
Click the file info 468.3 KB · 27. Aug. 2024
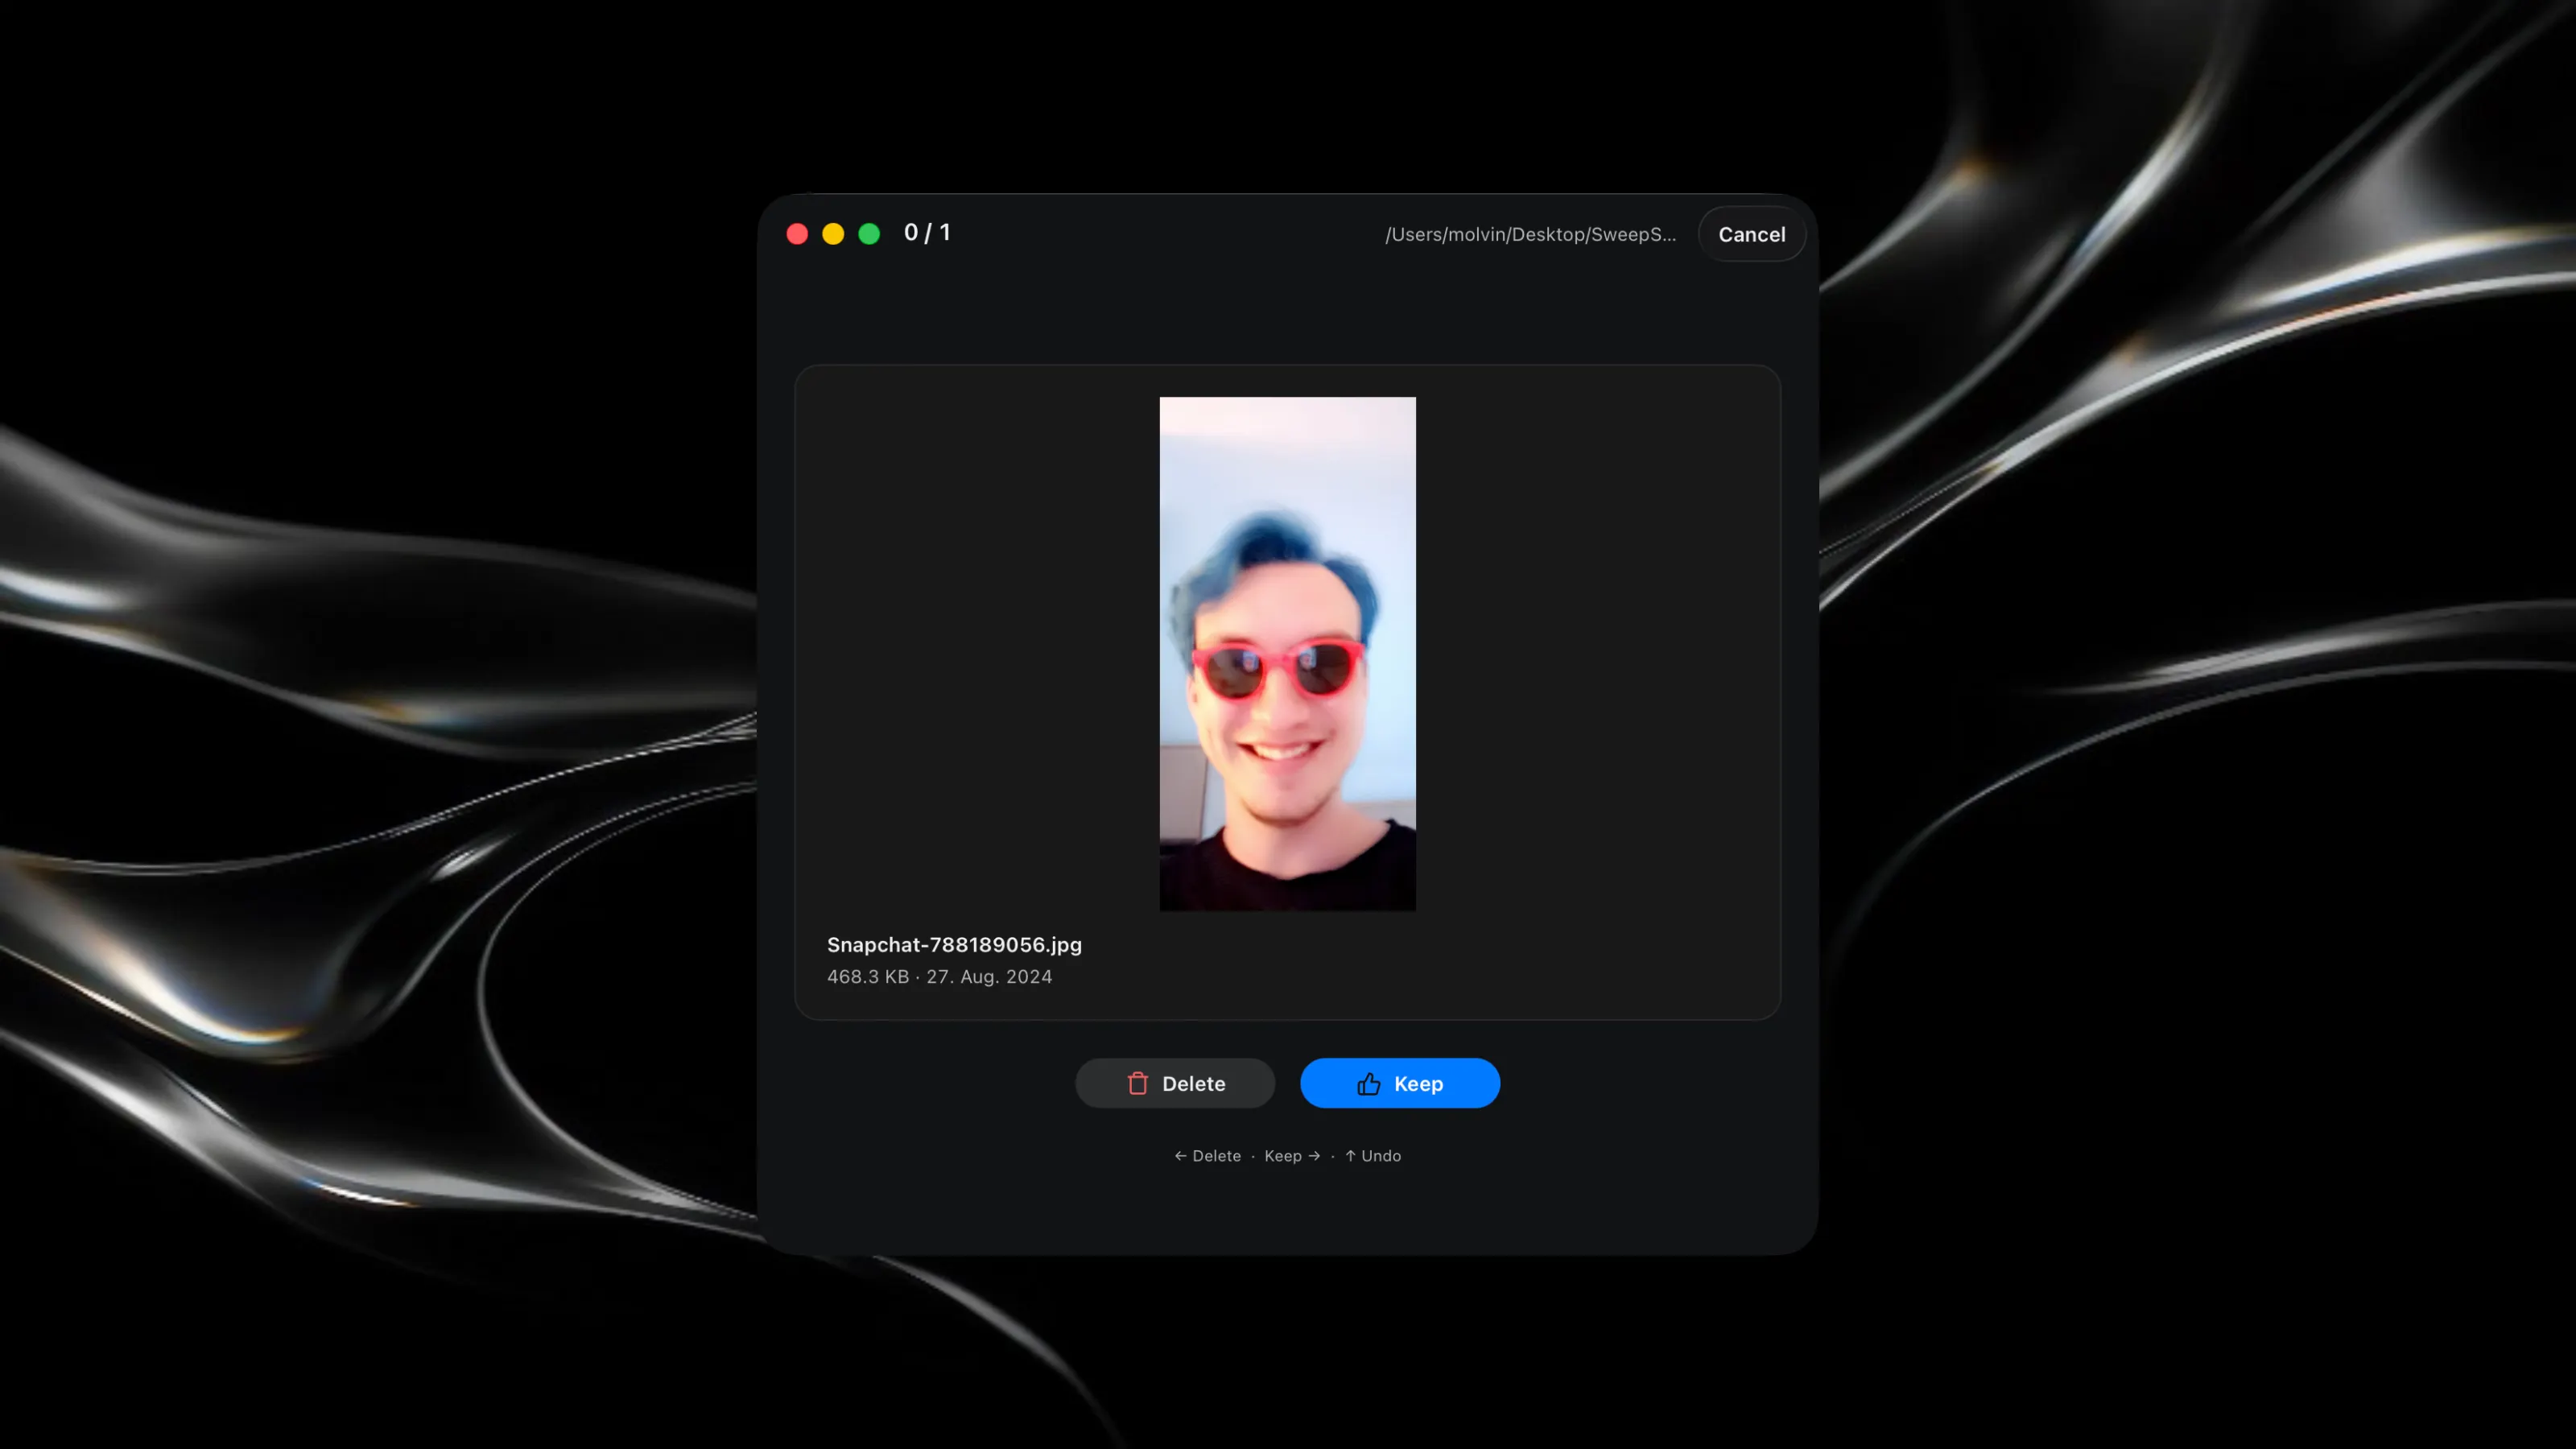(x=939, y=977)
